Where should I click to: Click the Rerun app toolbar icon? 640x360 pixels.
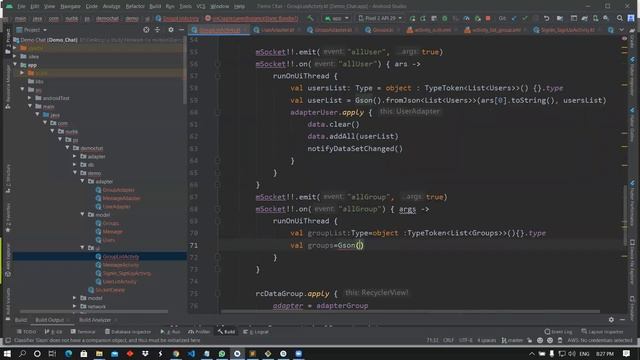412,18
